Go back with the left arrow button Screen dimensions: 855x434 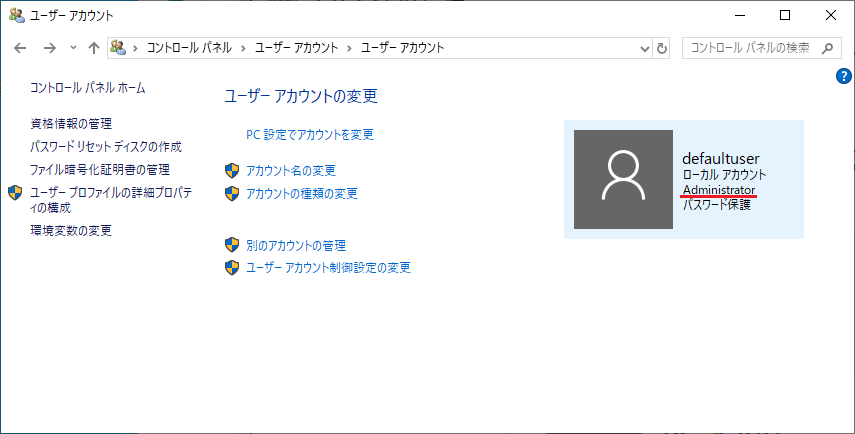coord(20,48)
